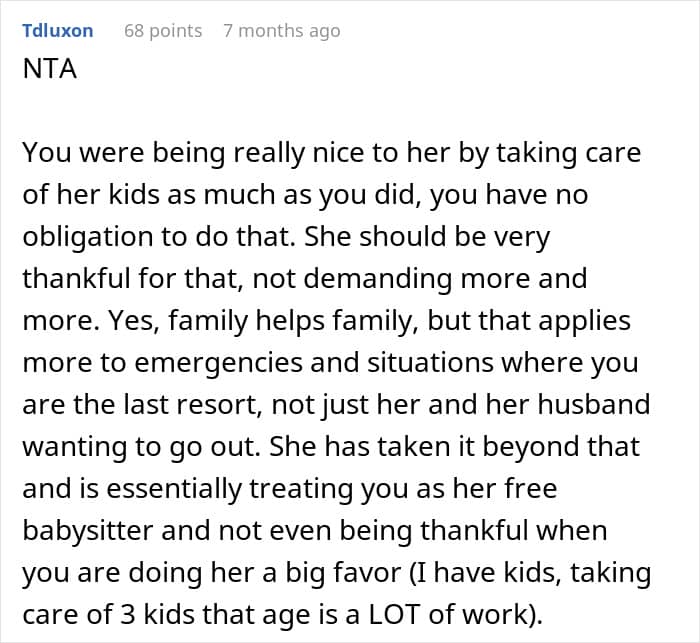The height and width of the screenshot is (643, 700).
Task: Click the word 'demanding' in the comment
Action: (377, 279)
